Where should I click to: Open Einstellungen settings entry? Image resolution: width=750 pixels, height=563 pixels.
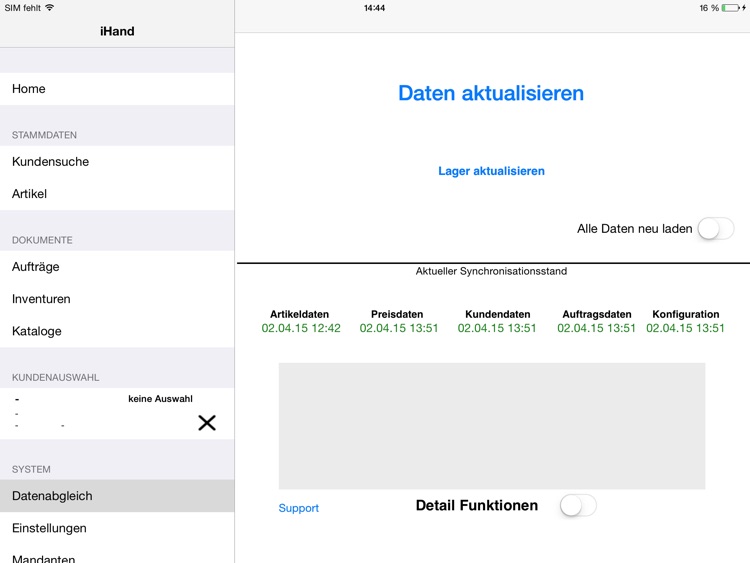coord(117,528)
